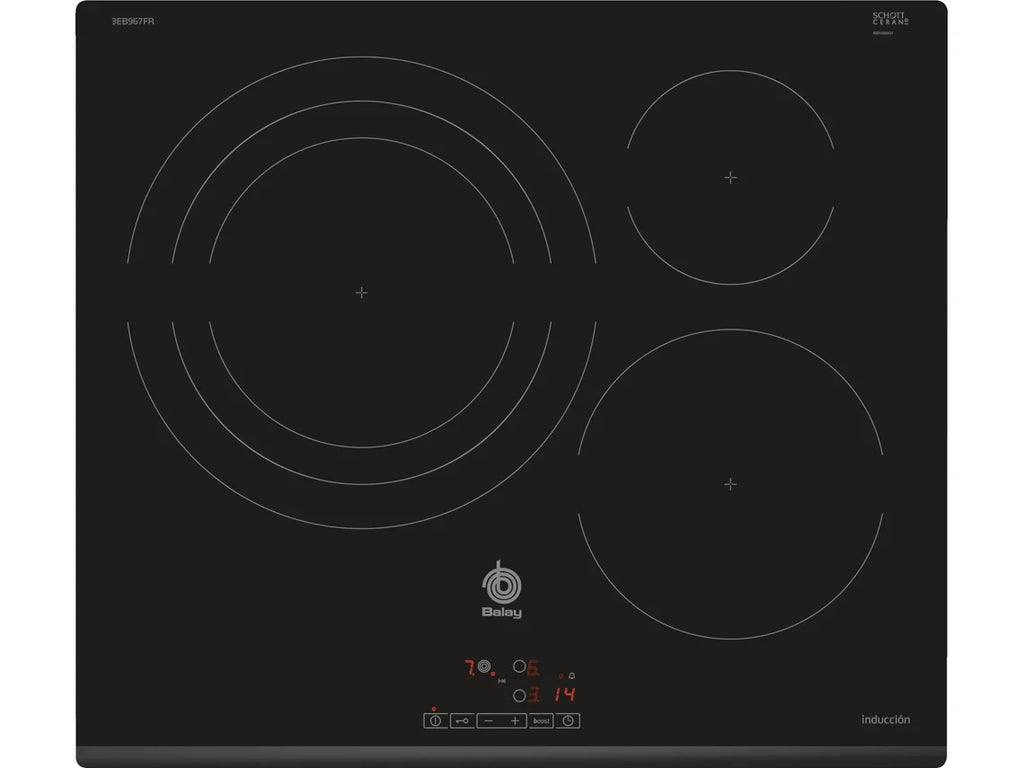Viewport: 1024px width, 768px height.
Task: Activate the boost function key
Action: pos(541,720)
